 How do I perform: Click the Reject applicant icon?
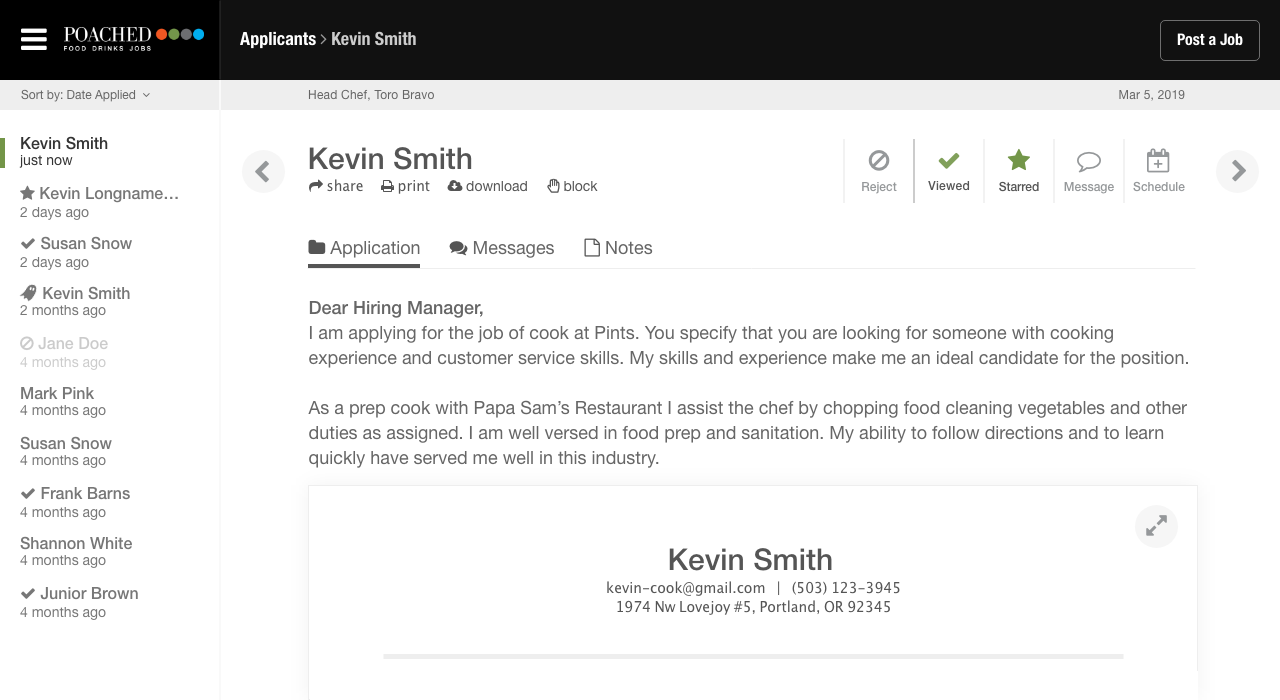(879, 171)
